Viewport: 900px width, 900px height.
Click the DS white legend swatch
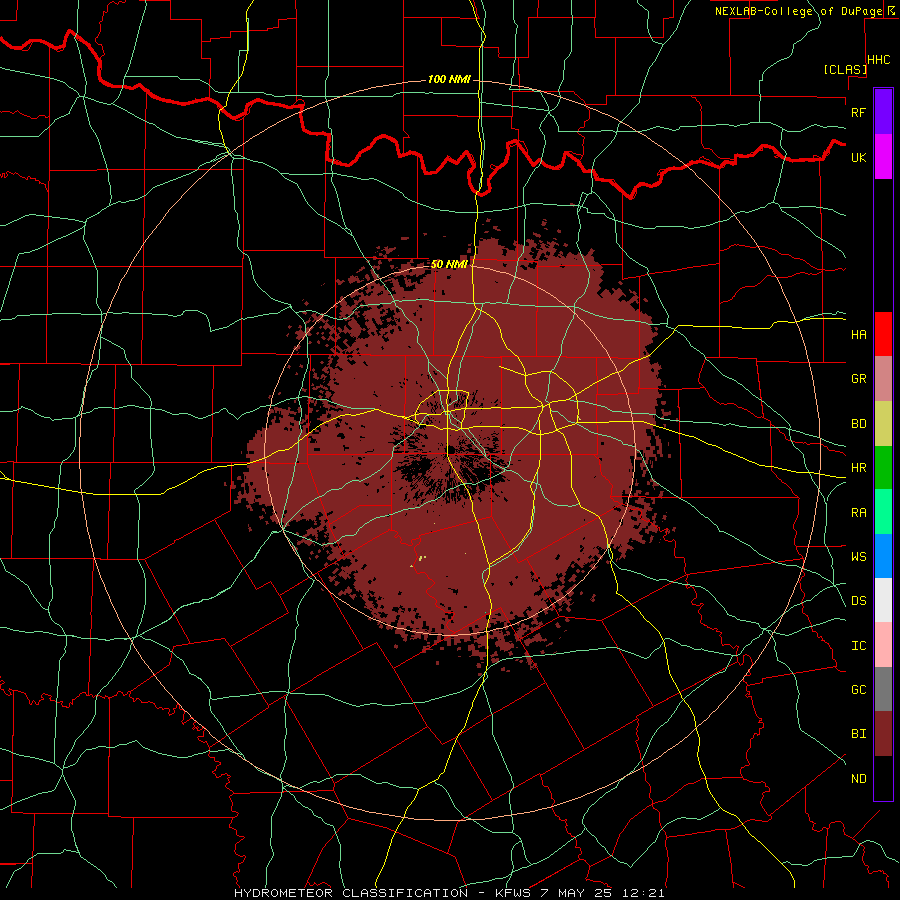883,600
